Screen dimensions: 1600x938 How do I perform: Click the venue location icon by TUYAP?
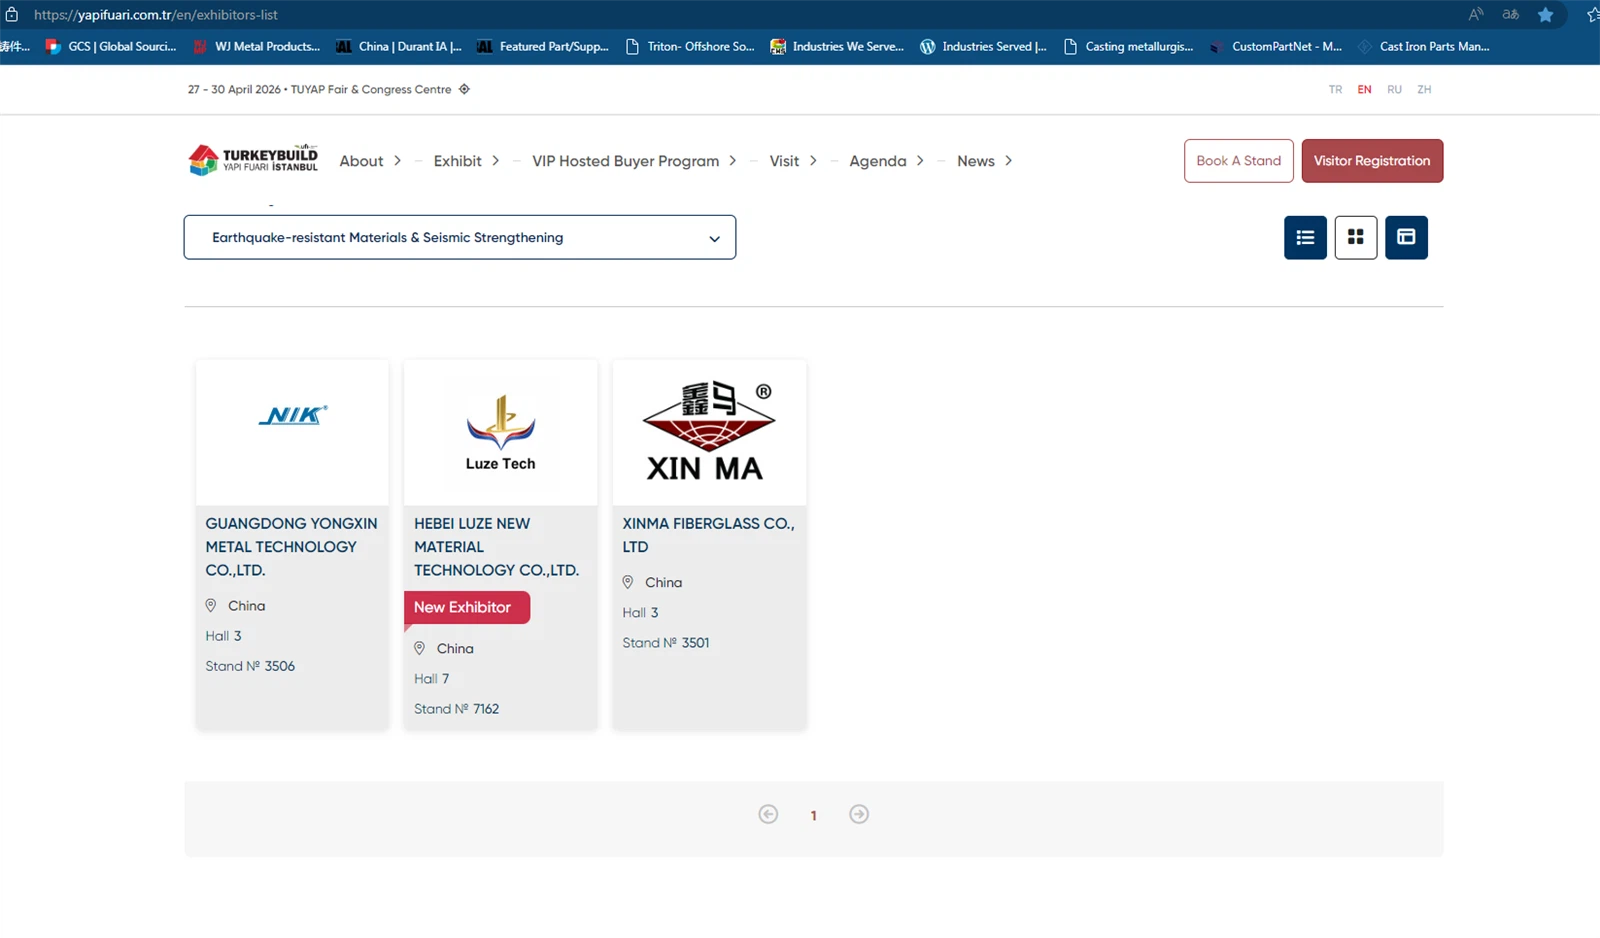tap(464, 89)
